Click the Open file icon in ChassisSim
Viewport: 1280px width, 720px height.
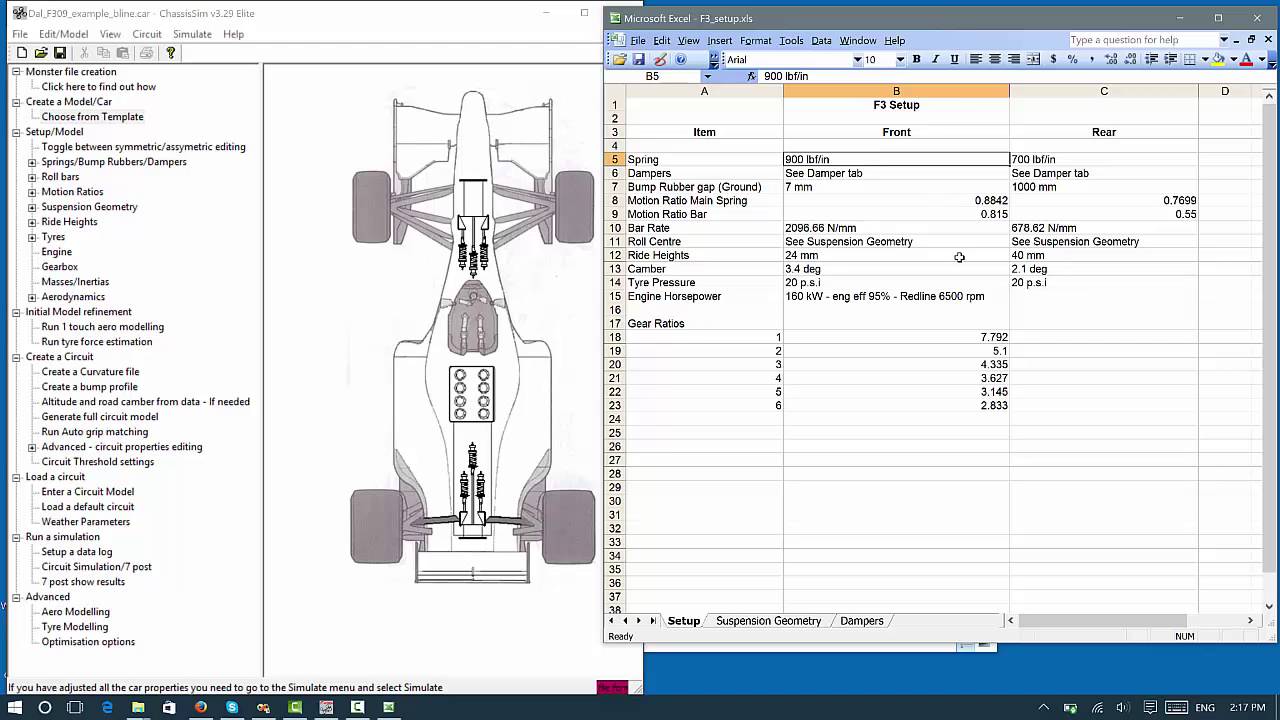click(41, 53)
